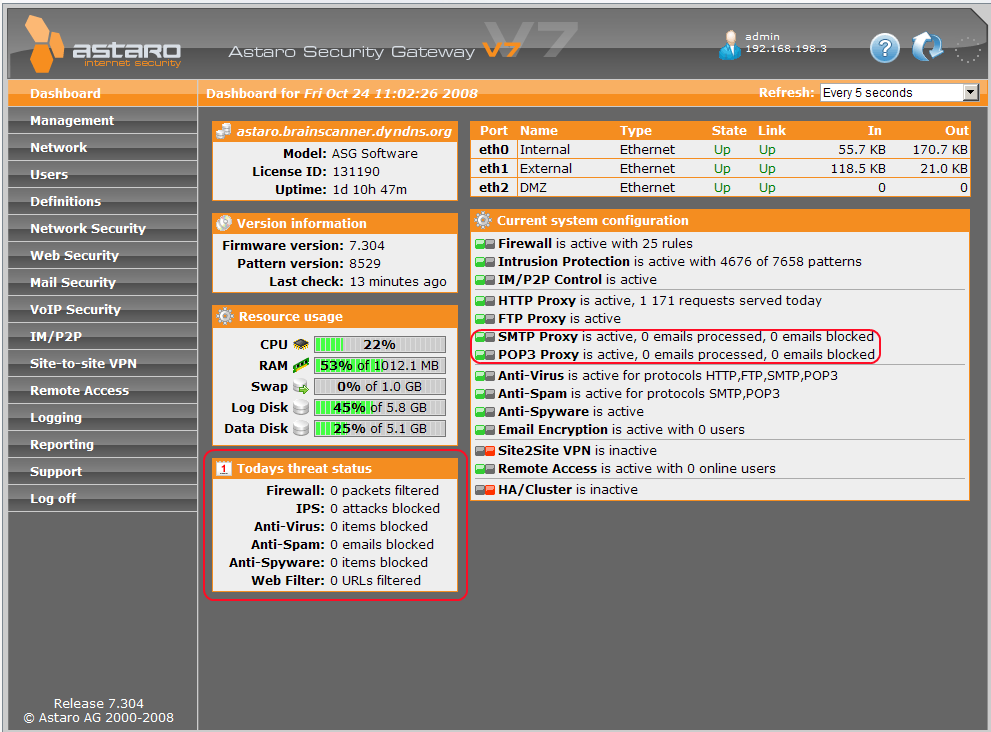Screen dimensions: 991x732
Task: Click the reload arrows icon in header
Action: pyautogui.click(x=927, y=47)
